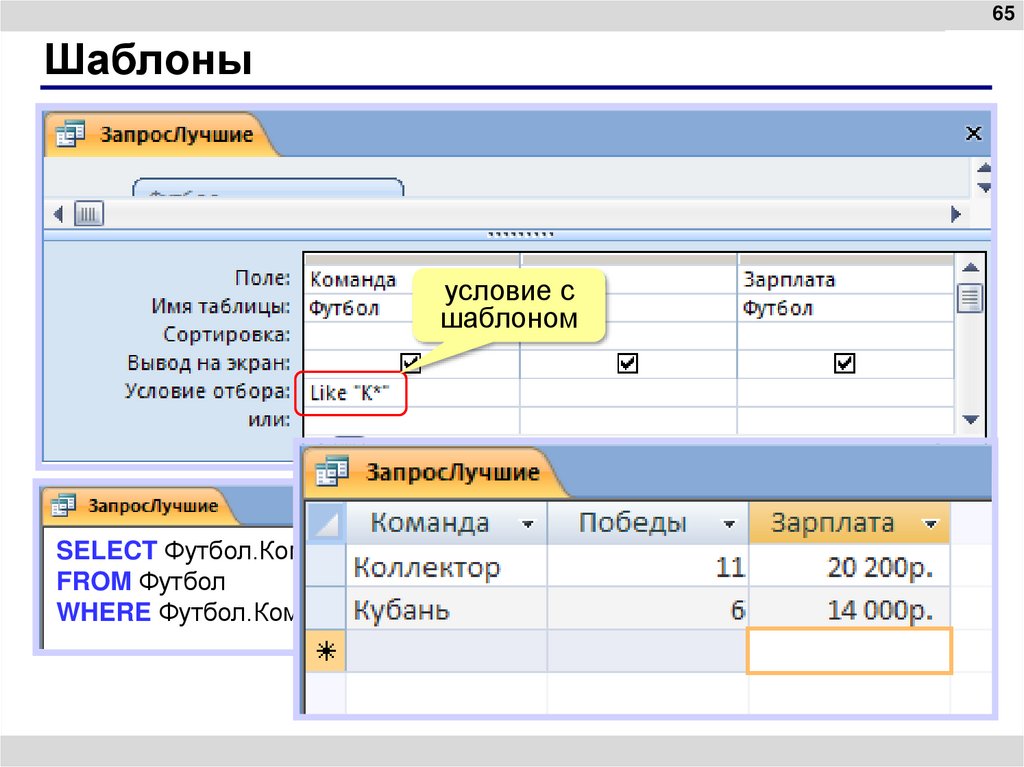This screenshot has height=767, width=1024.
Task: Click the Футбол table name under Команда
Action: (344, 308)
